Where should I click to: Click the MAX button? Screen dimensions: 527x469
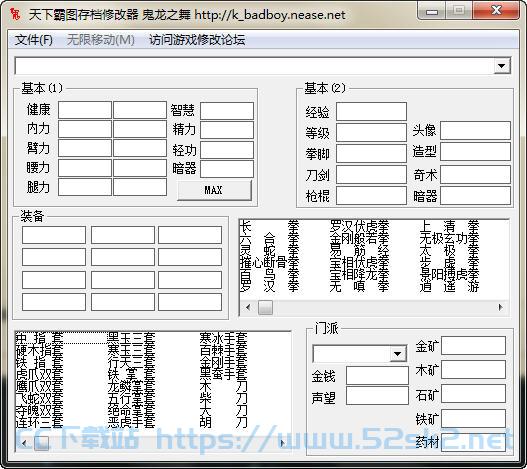214,190
